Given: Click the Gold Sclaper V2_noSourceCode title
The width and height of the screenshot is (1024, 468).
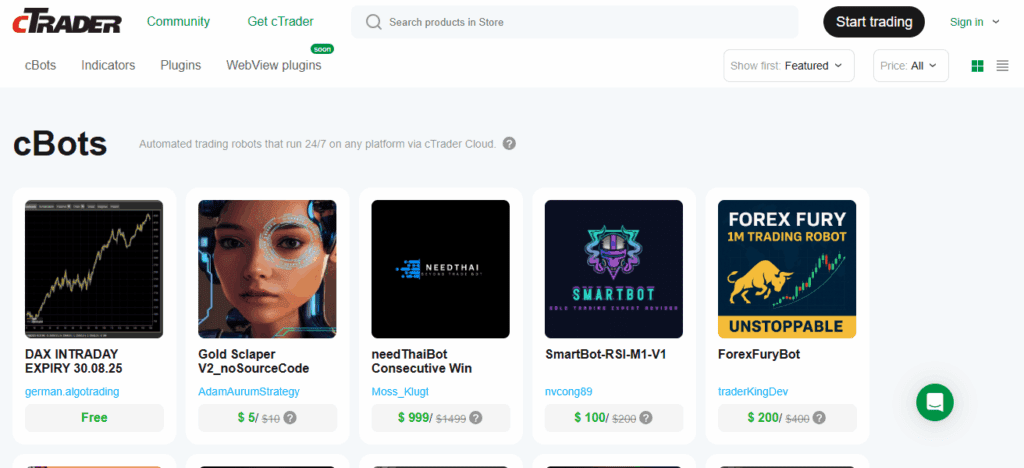Looking at the screenshot, I should coord(253,362).
